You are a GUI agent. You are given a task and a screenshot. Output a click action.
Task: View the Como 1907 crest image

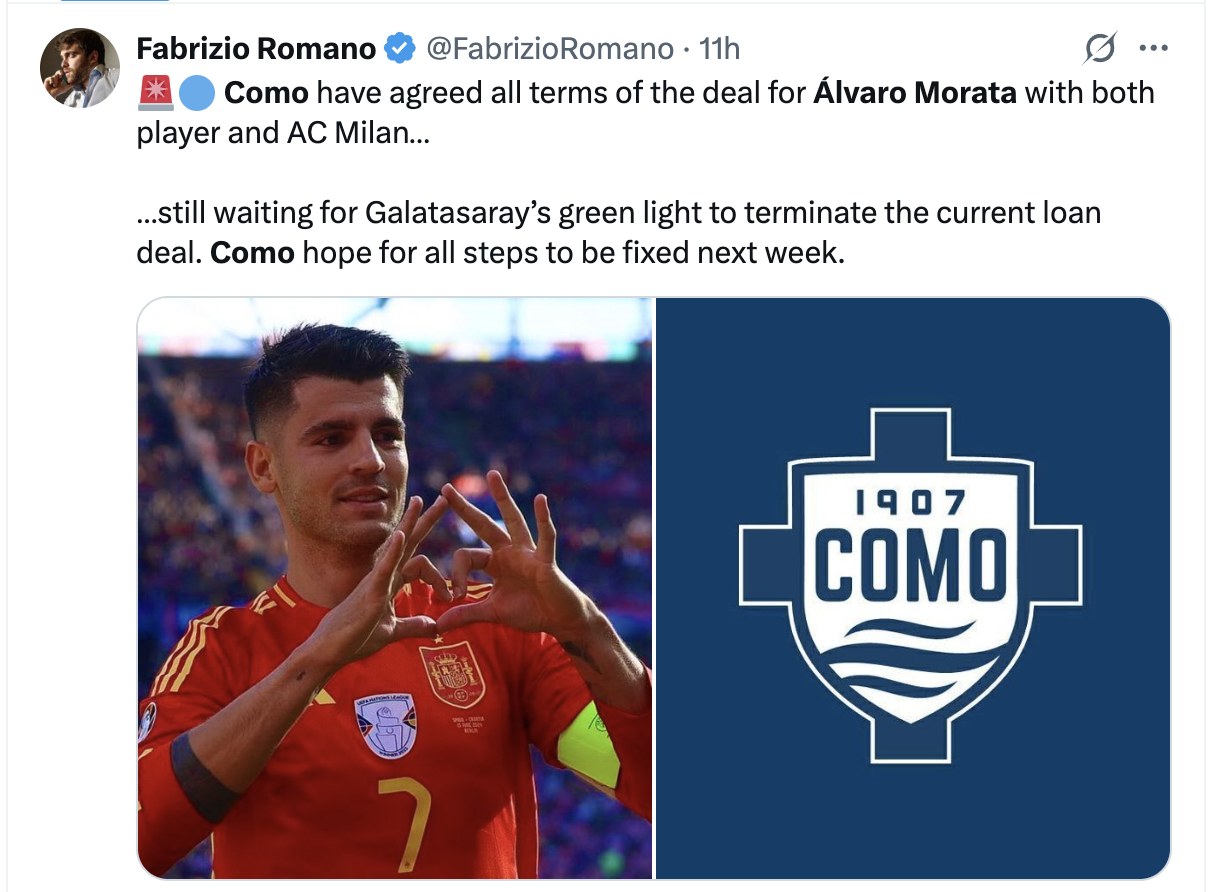[912, 588]
